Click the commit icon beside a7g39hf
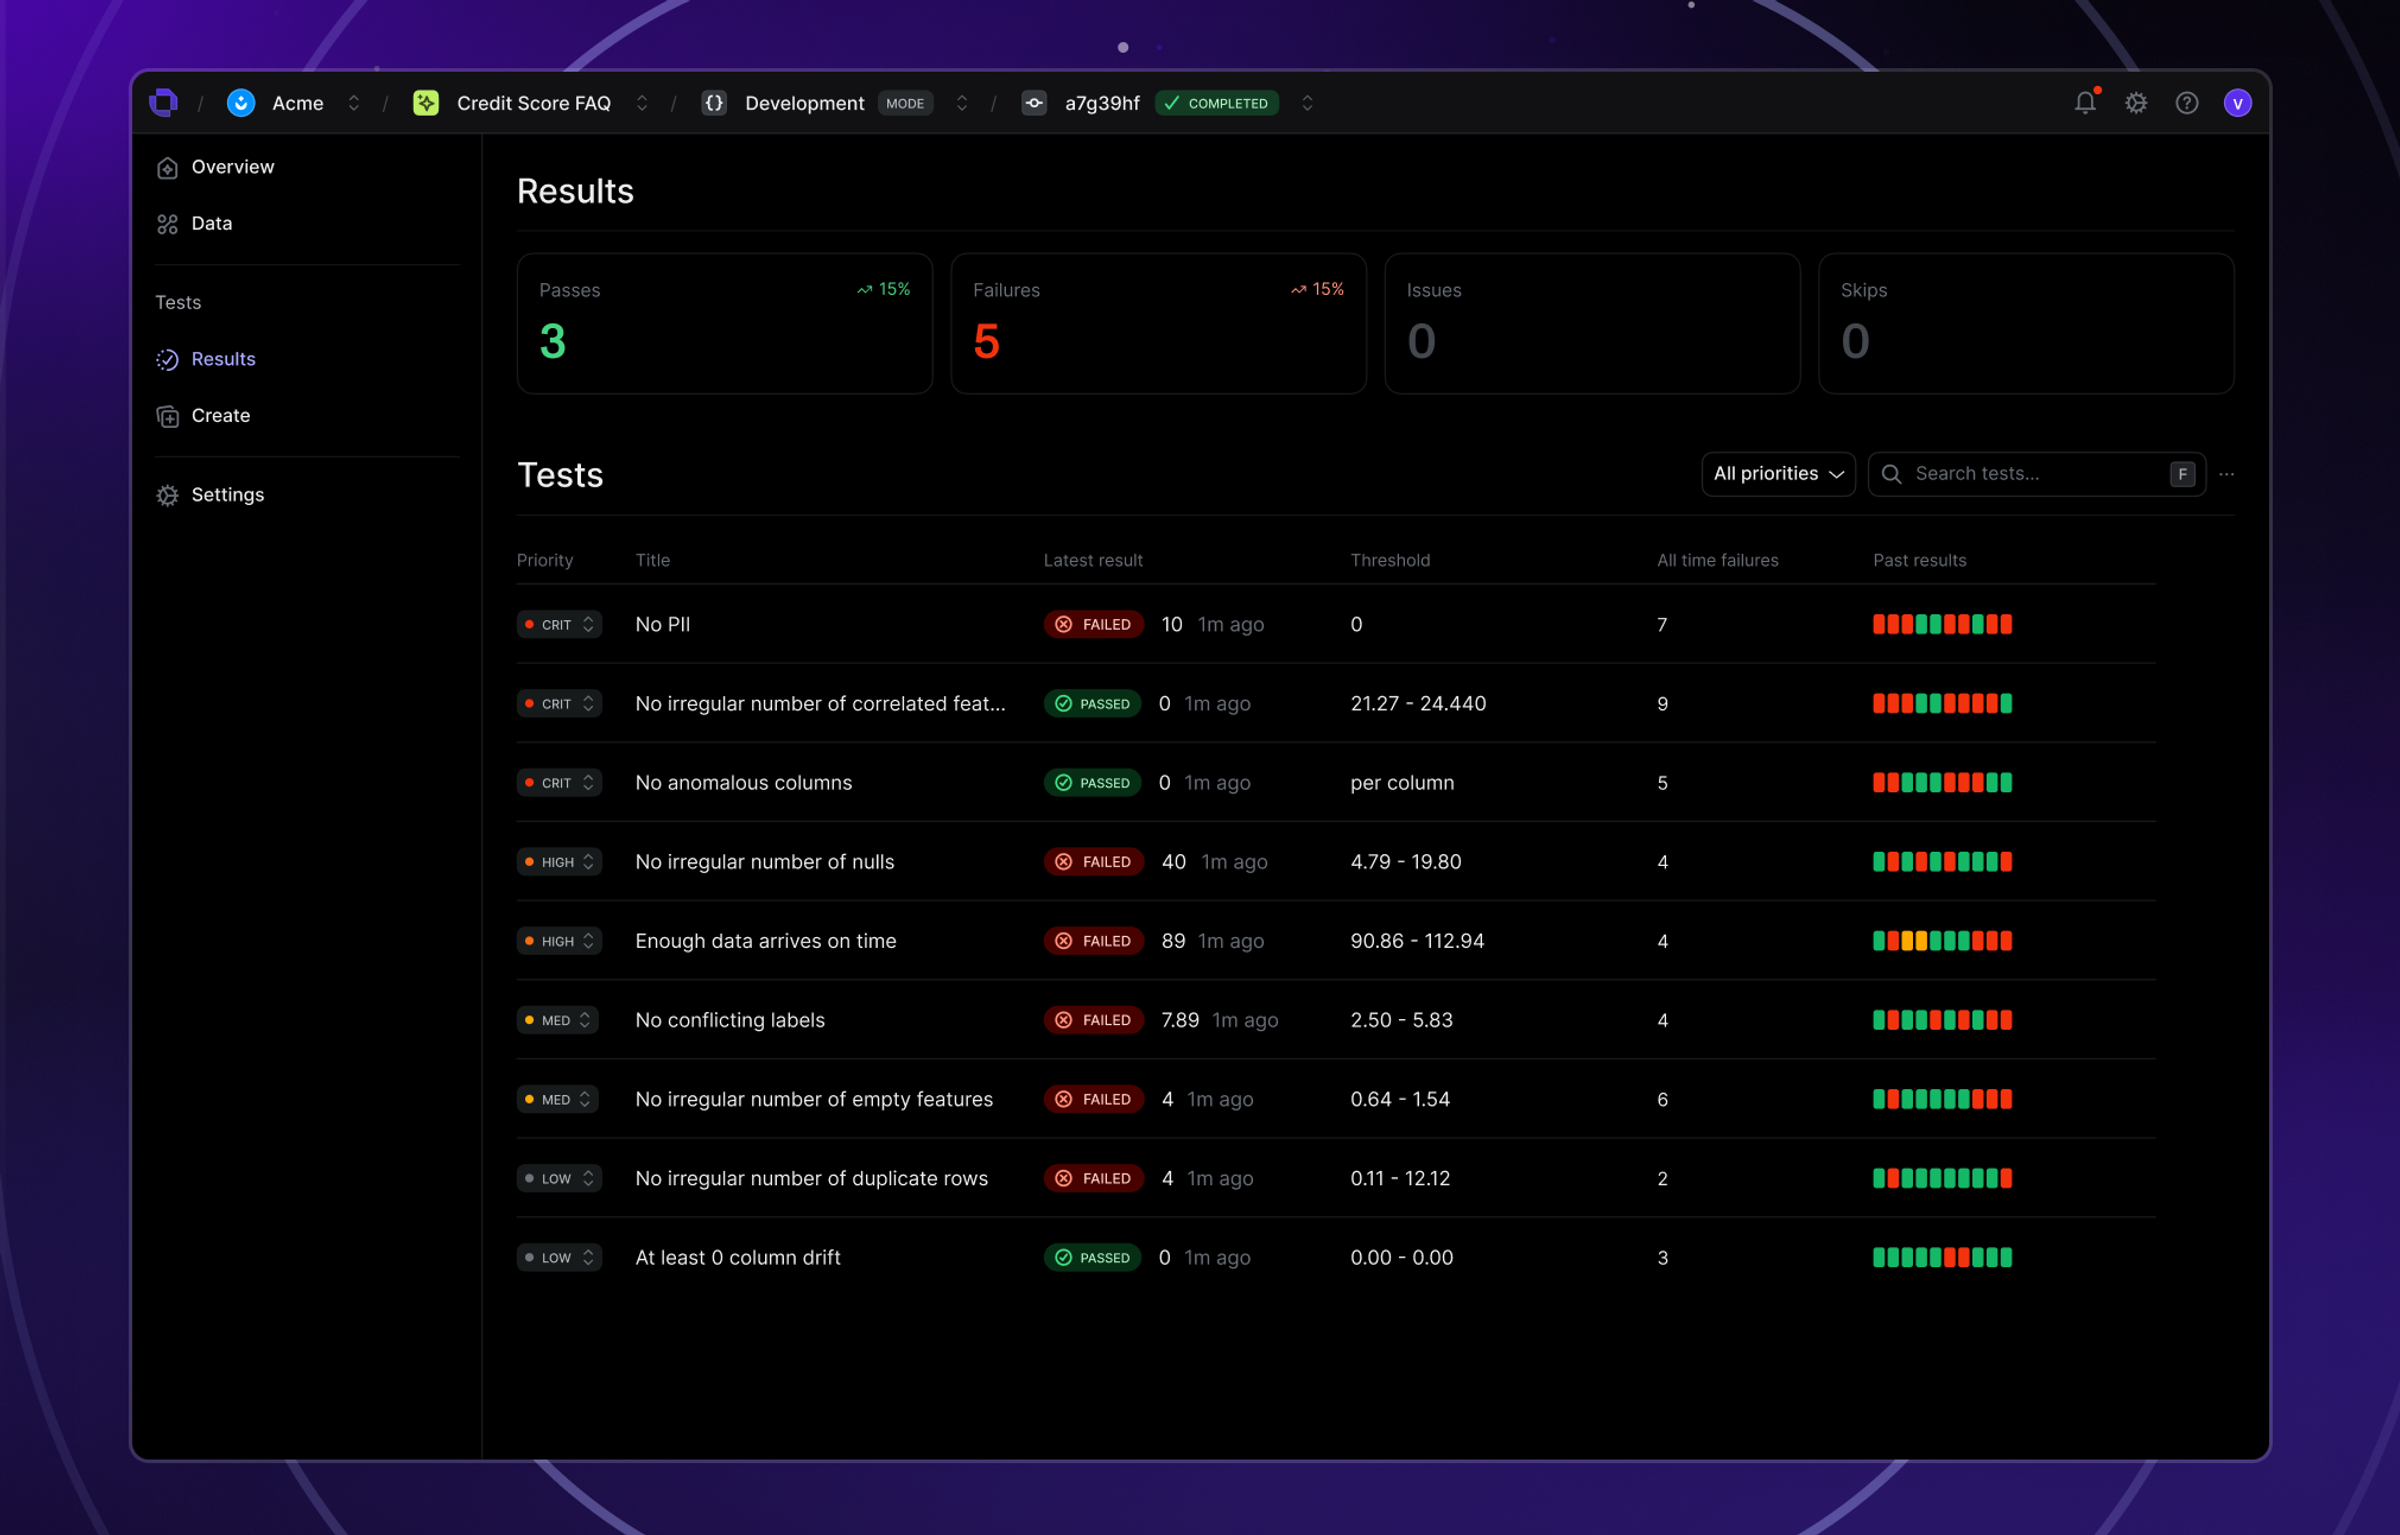Screen dimensions: 2400x1535 (1034, 103)
